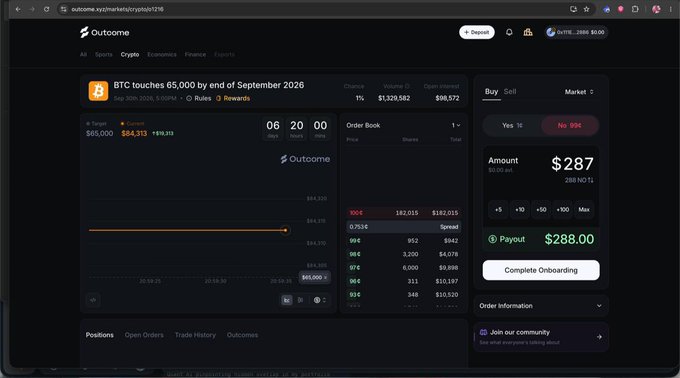Click the 99¢ bid row in order book
Image resolution: width=680 pixels, height=378 pixels.
coord(403,241)
